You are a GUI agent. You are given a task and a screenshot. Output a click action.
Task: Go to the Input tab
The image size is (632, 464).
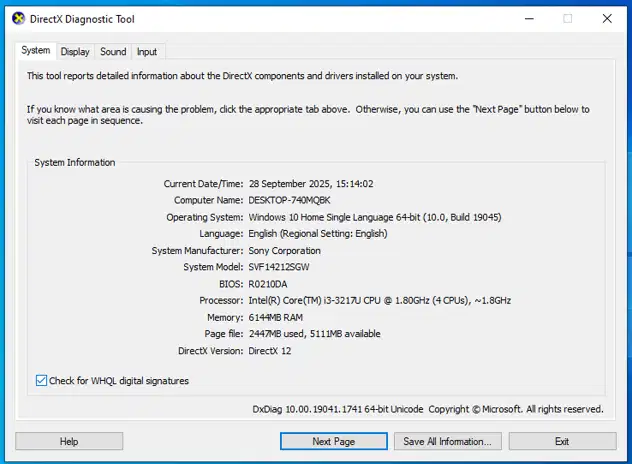point(147,52)
